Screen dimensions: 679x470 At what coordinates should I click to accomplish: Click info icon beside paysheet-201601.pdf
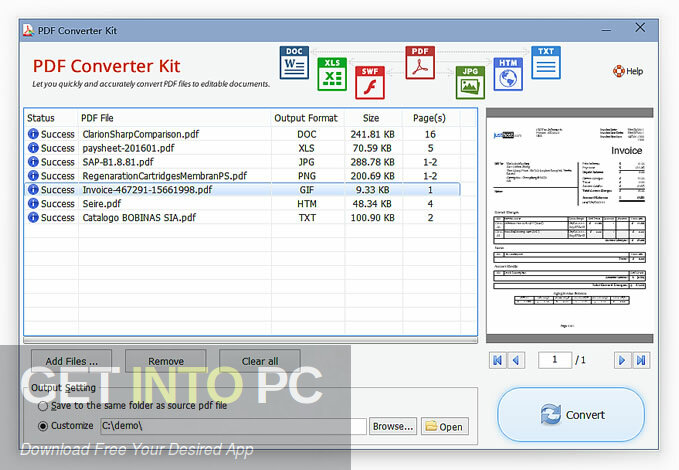[33, 148]
